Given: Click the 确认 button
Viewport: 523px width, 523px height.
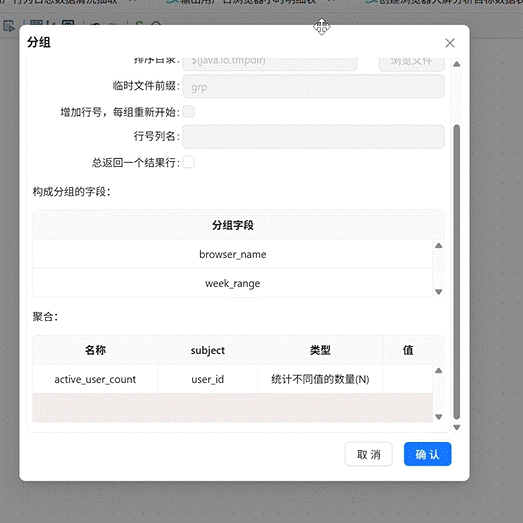Looking at the screenshot, I should click(427, 454).
